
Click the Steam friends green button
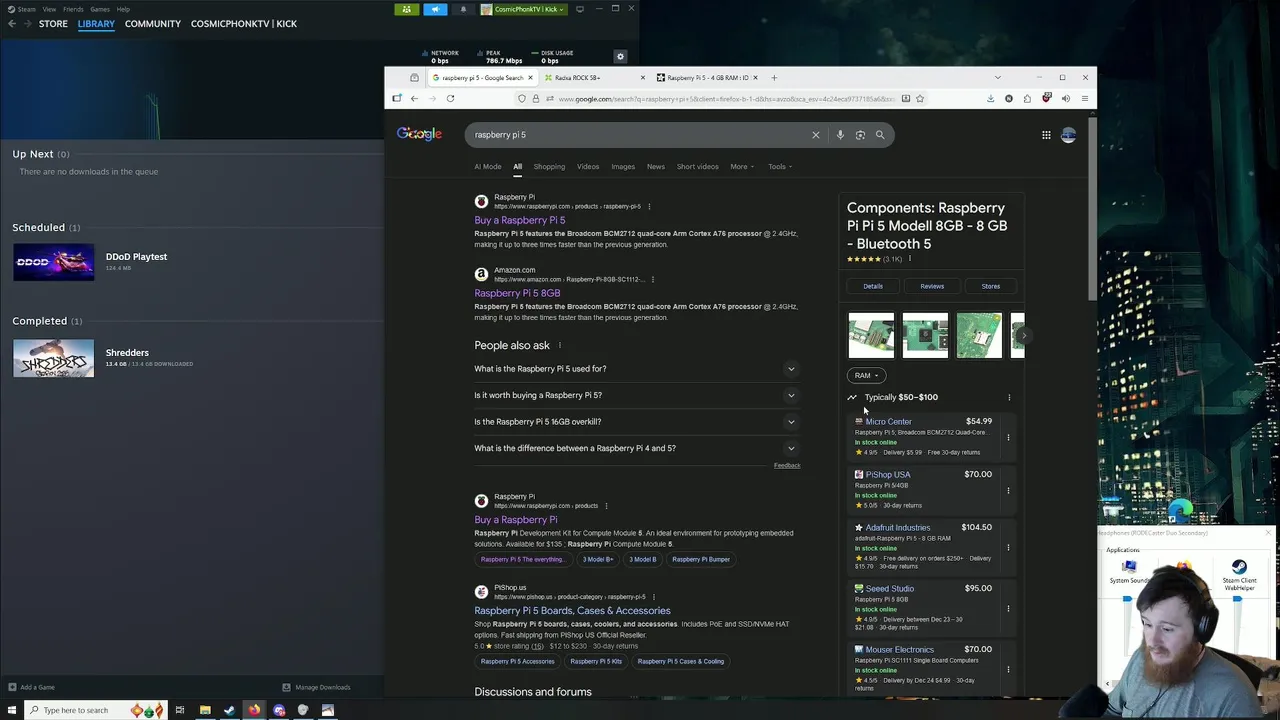point(406,9)
